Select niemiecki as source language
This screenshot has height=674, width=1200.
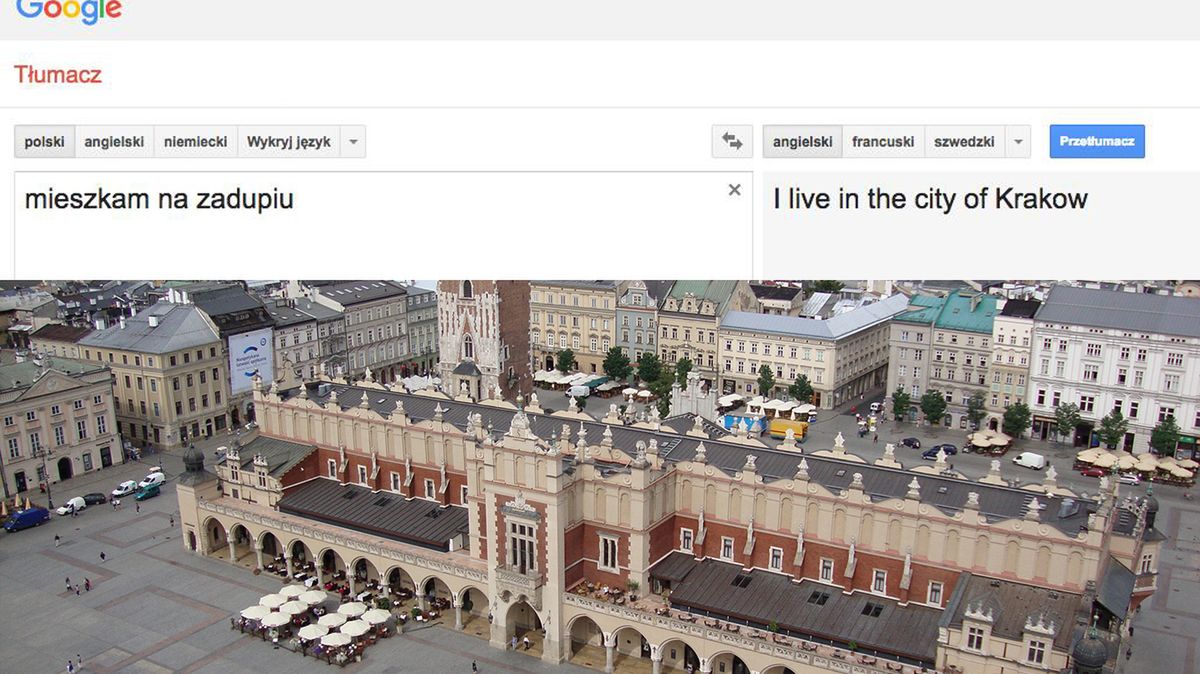tap(195, 142)
